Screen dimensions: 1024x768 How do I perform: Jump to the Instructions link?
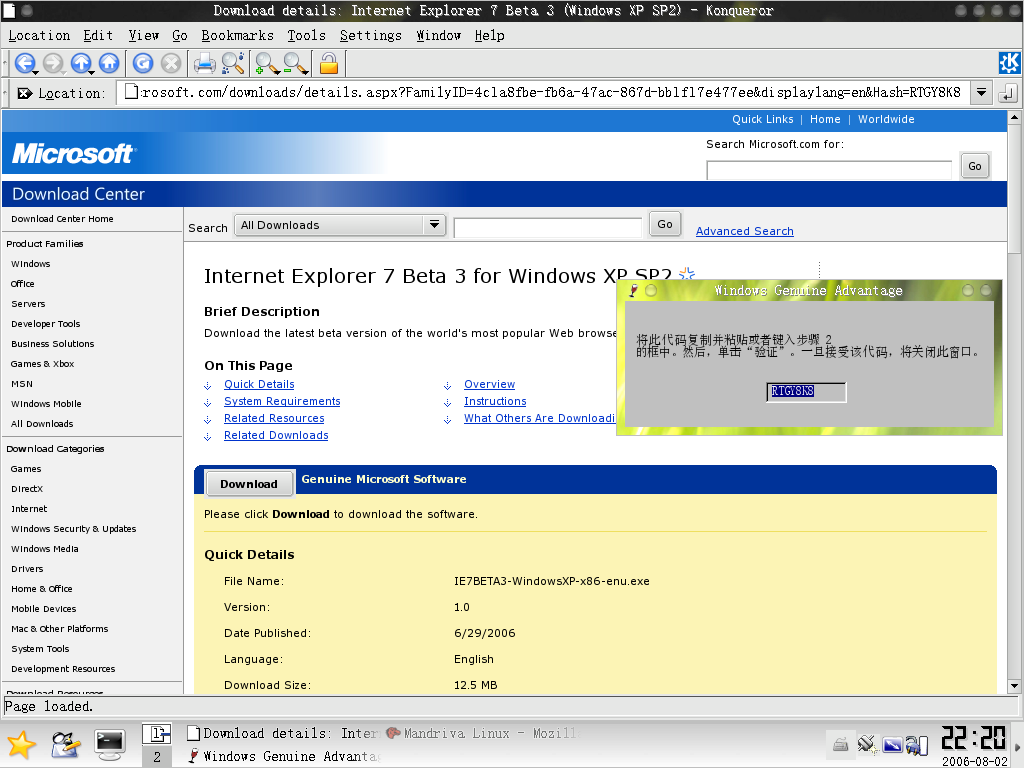495,401
